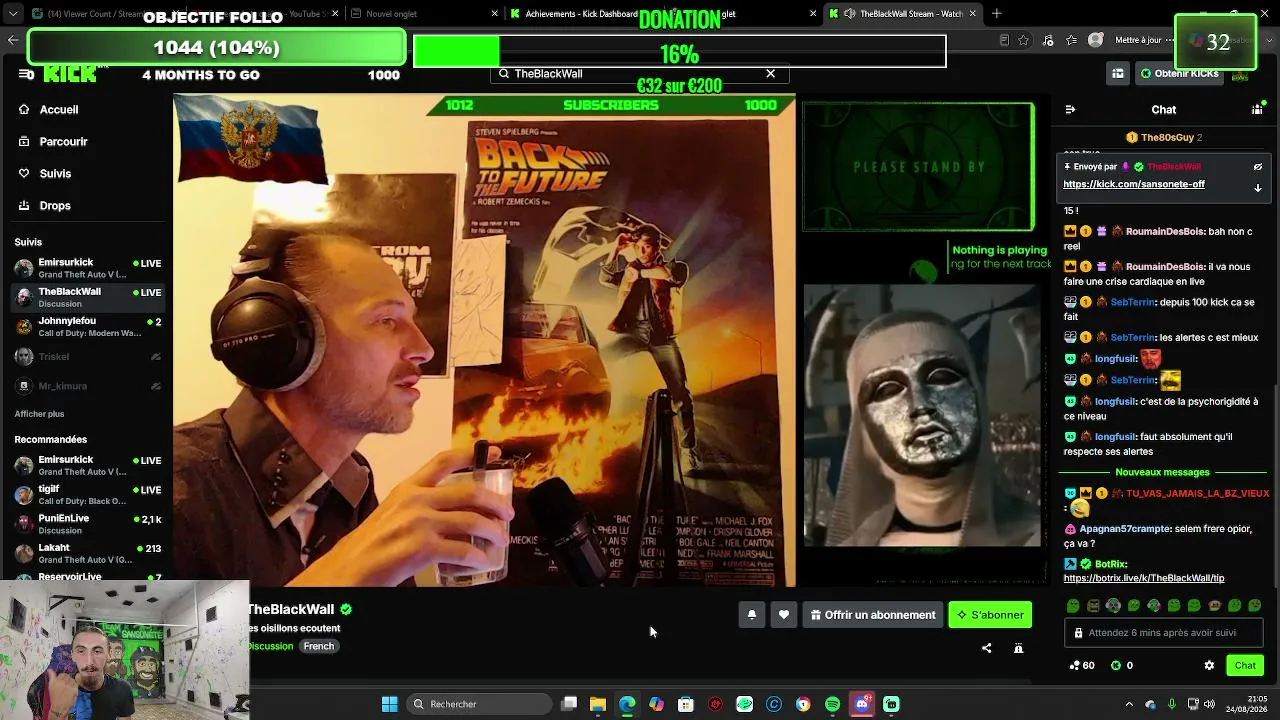Screen dimensions: 1280x720
Task: Open Johnnylefou followed channel
Action: click(x=88, y=326)
